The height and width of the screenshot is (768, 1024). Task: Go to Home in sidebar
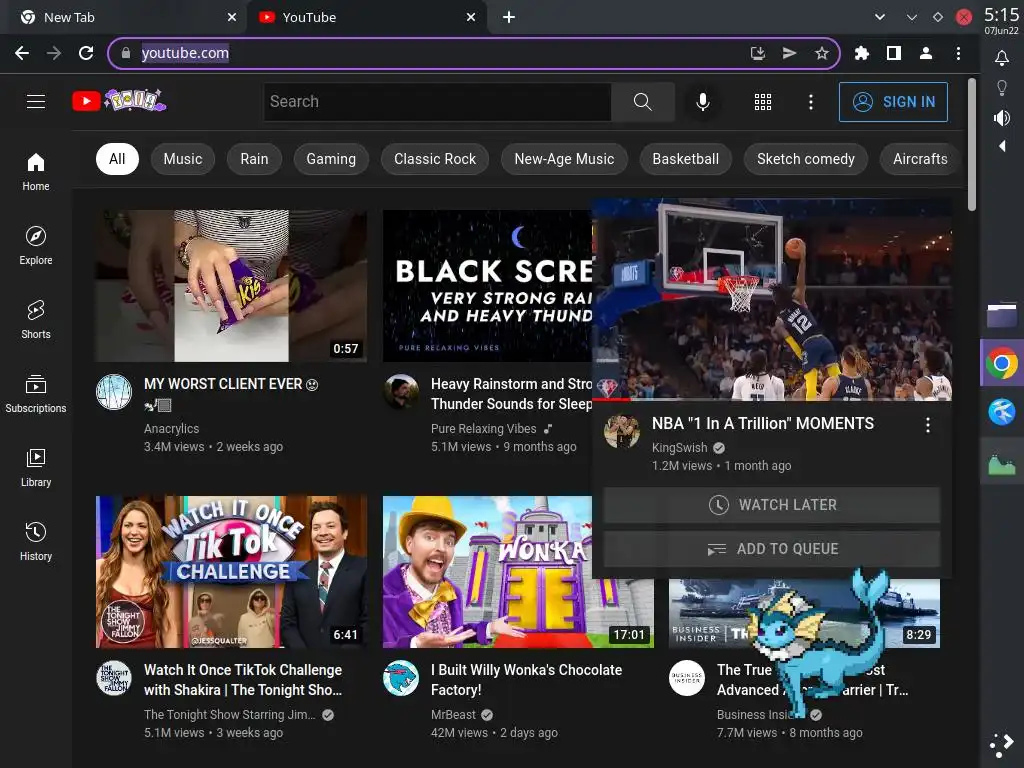[x=36, y=172]
